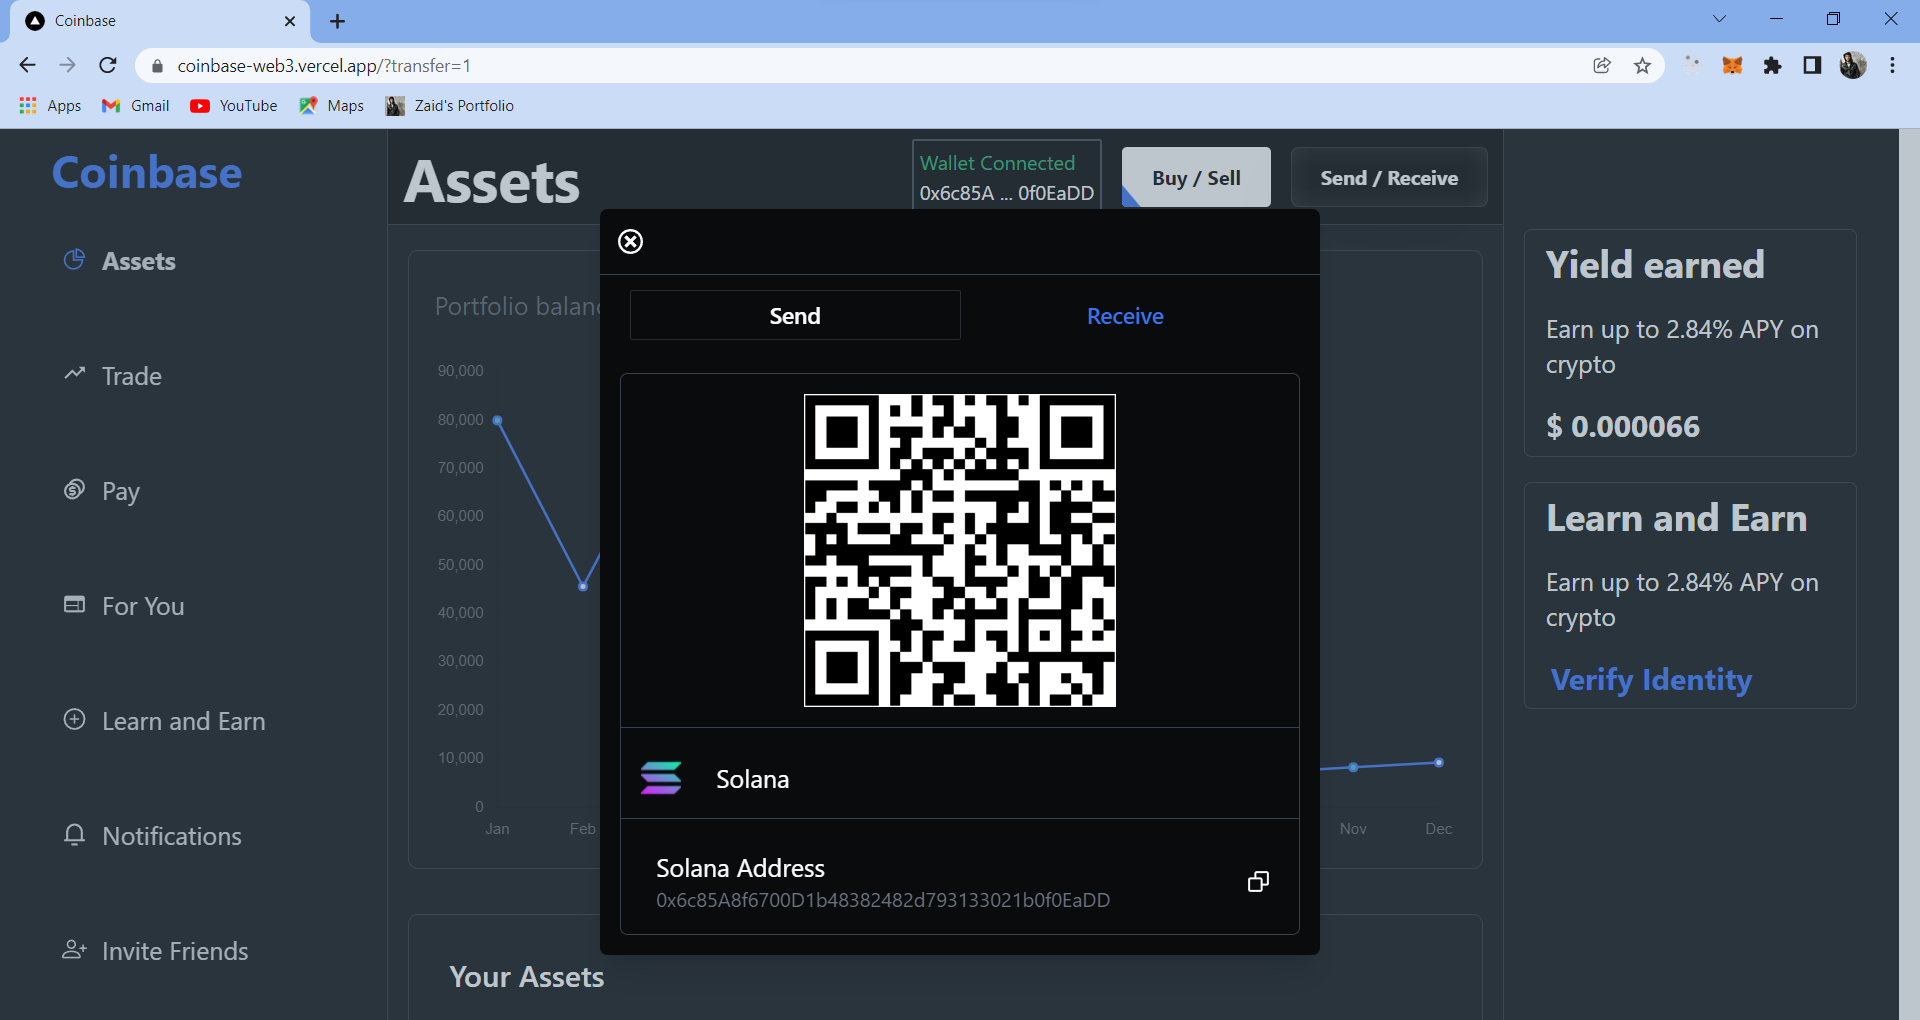Screen dimensions: 1920x1020
Task: Toggle the browser side panel icon
Action: pos(1812,65)
